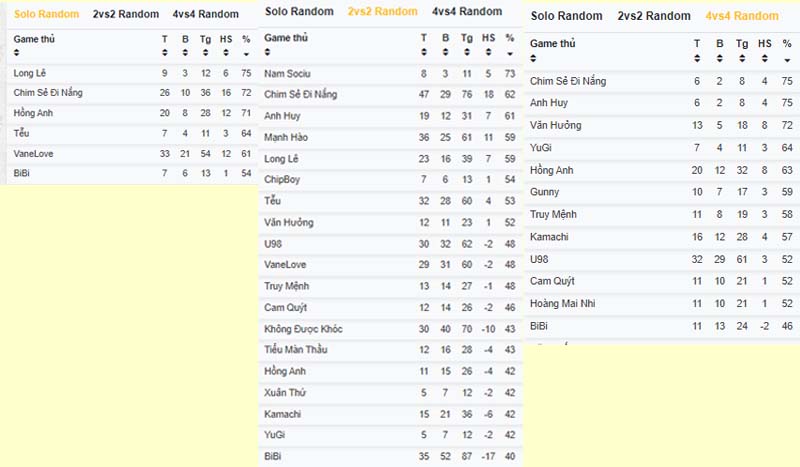Sort the left table by HS column

point(226,53)
